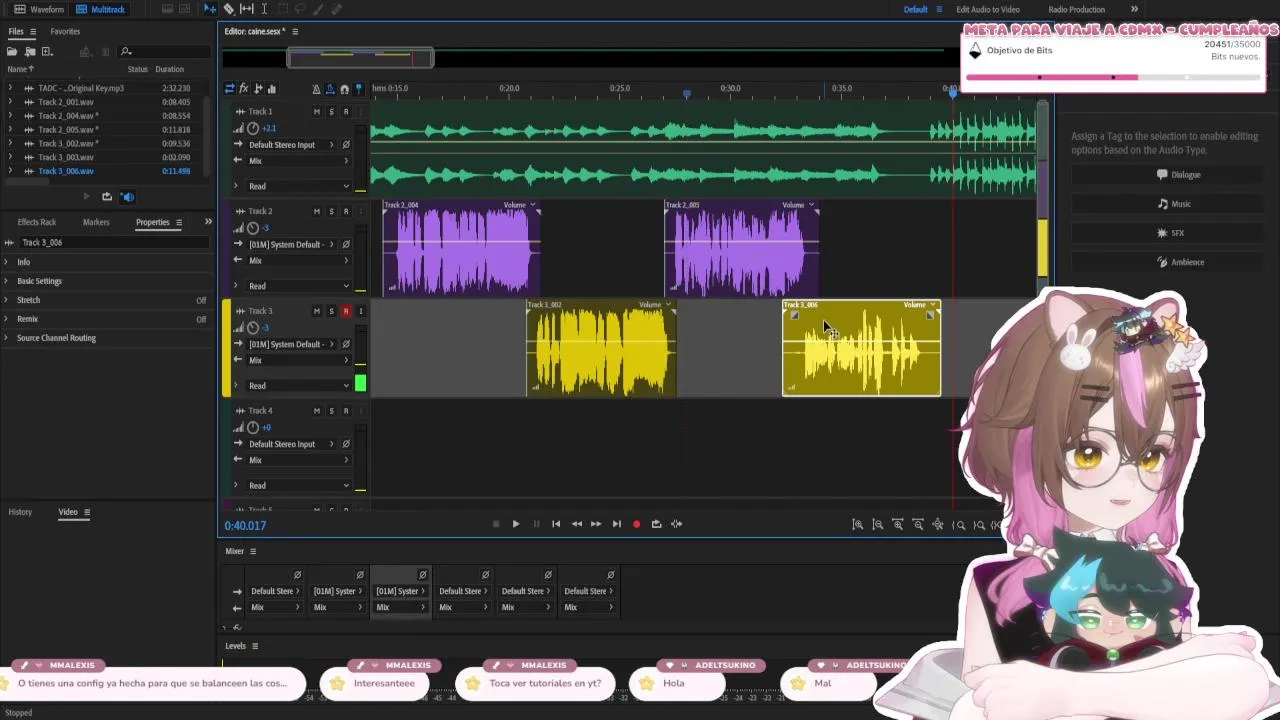Click the Inputs/Outputs view icon
Image resolution: width=1280 pixels, height=720 pixels.
pyautogui.click(x=229, y=89)
